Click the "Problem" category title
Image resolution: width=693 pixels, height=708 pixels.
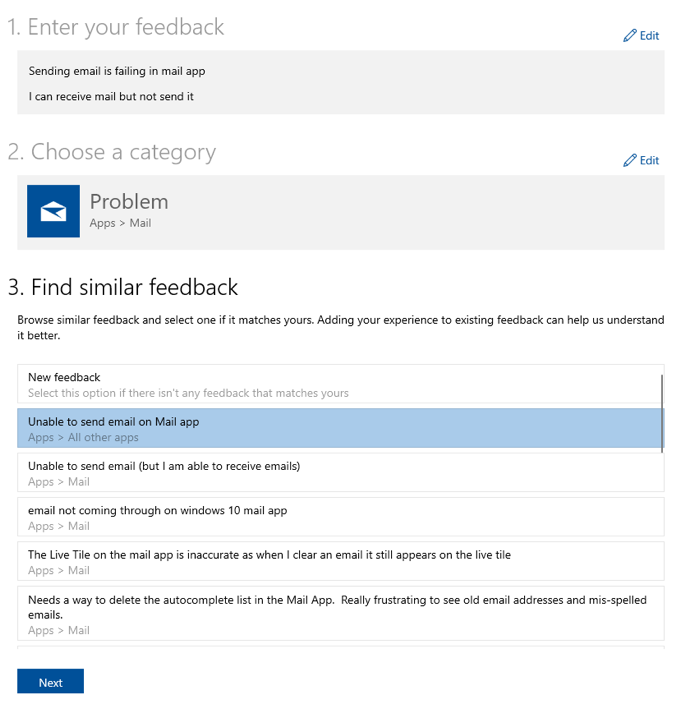(x=129, y=202)
